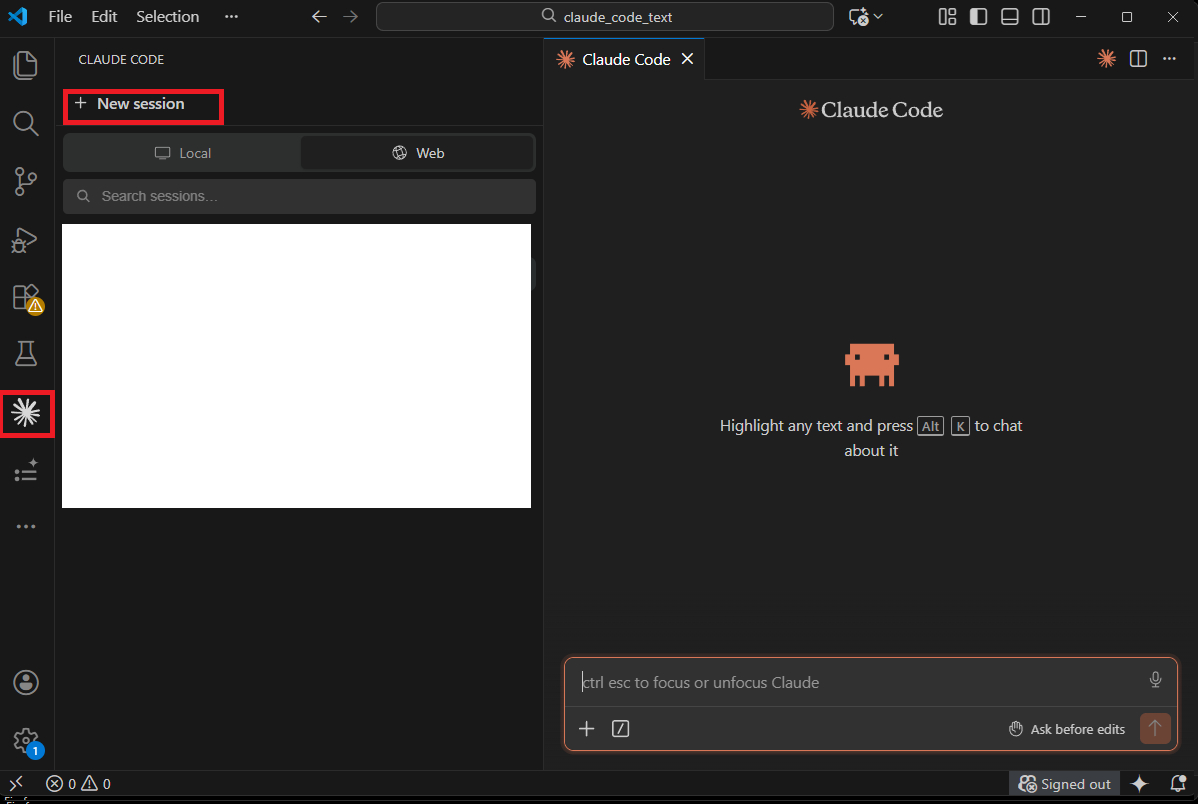Click the claude_code_text command center search
Image resolution: width=1198 pixels, height=804 pixels.
click(604, 16)
